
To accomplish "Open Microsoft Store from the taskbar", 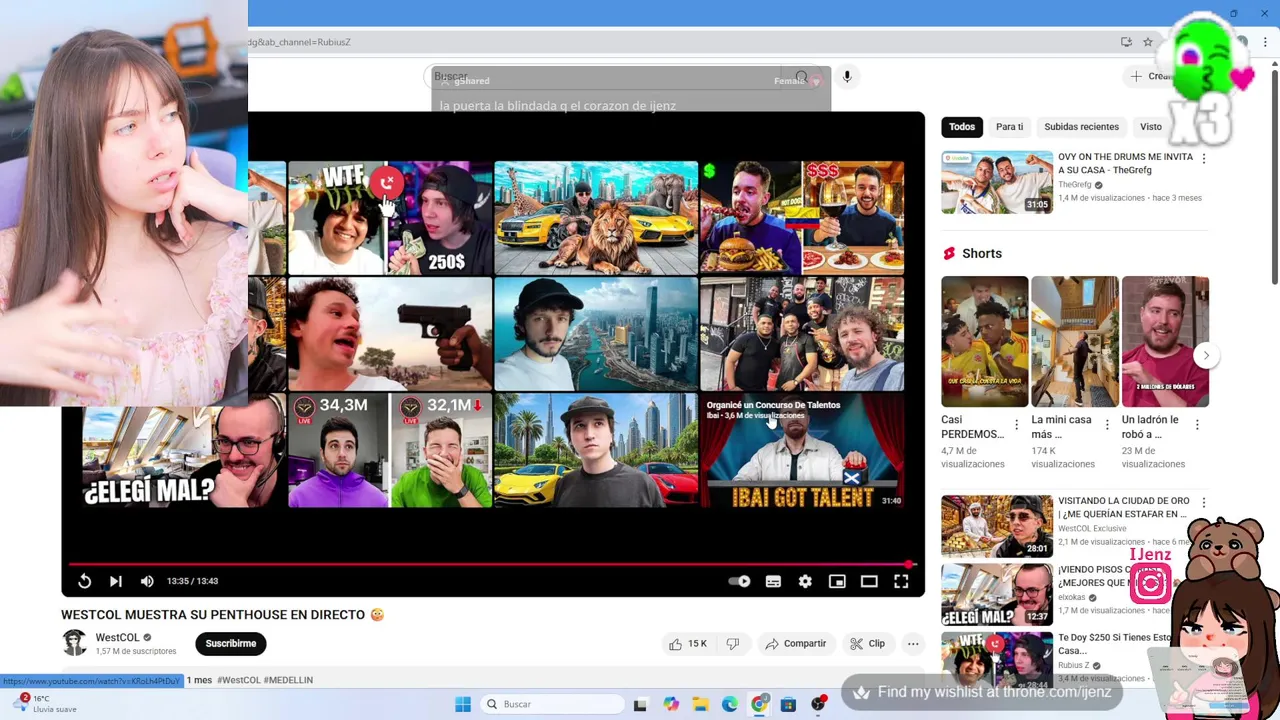I will point(788,704).
